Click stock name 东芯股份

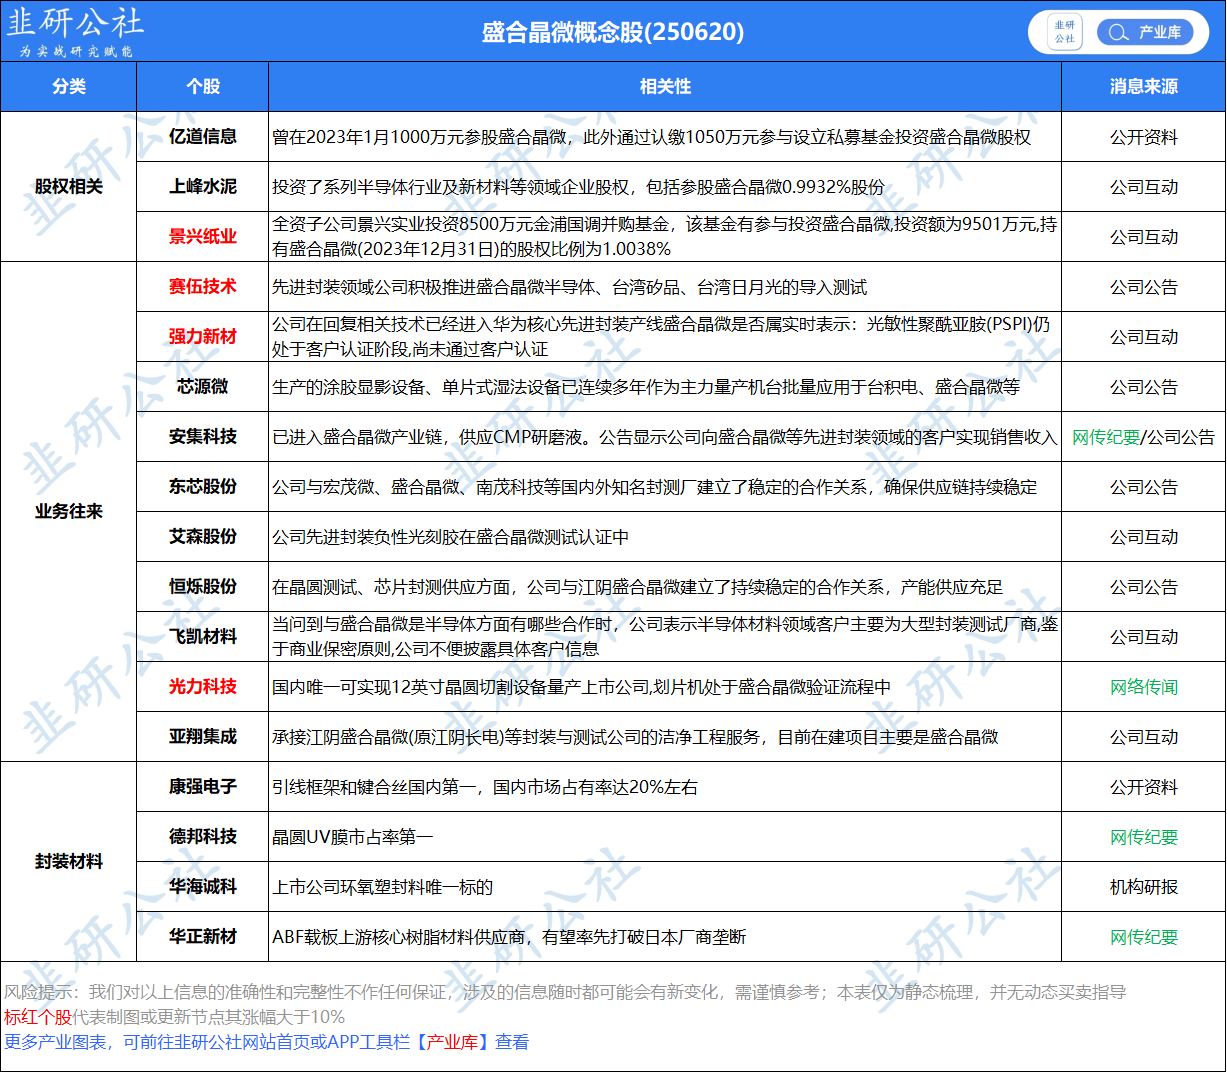(x=203, y=487)
